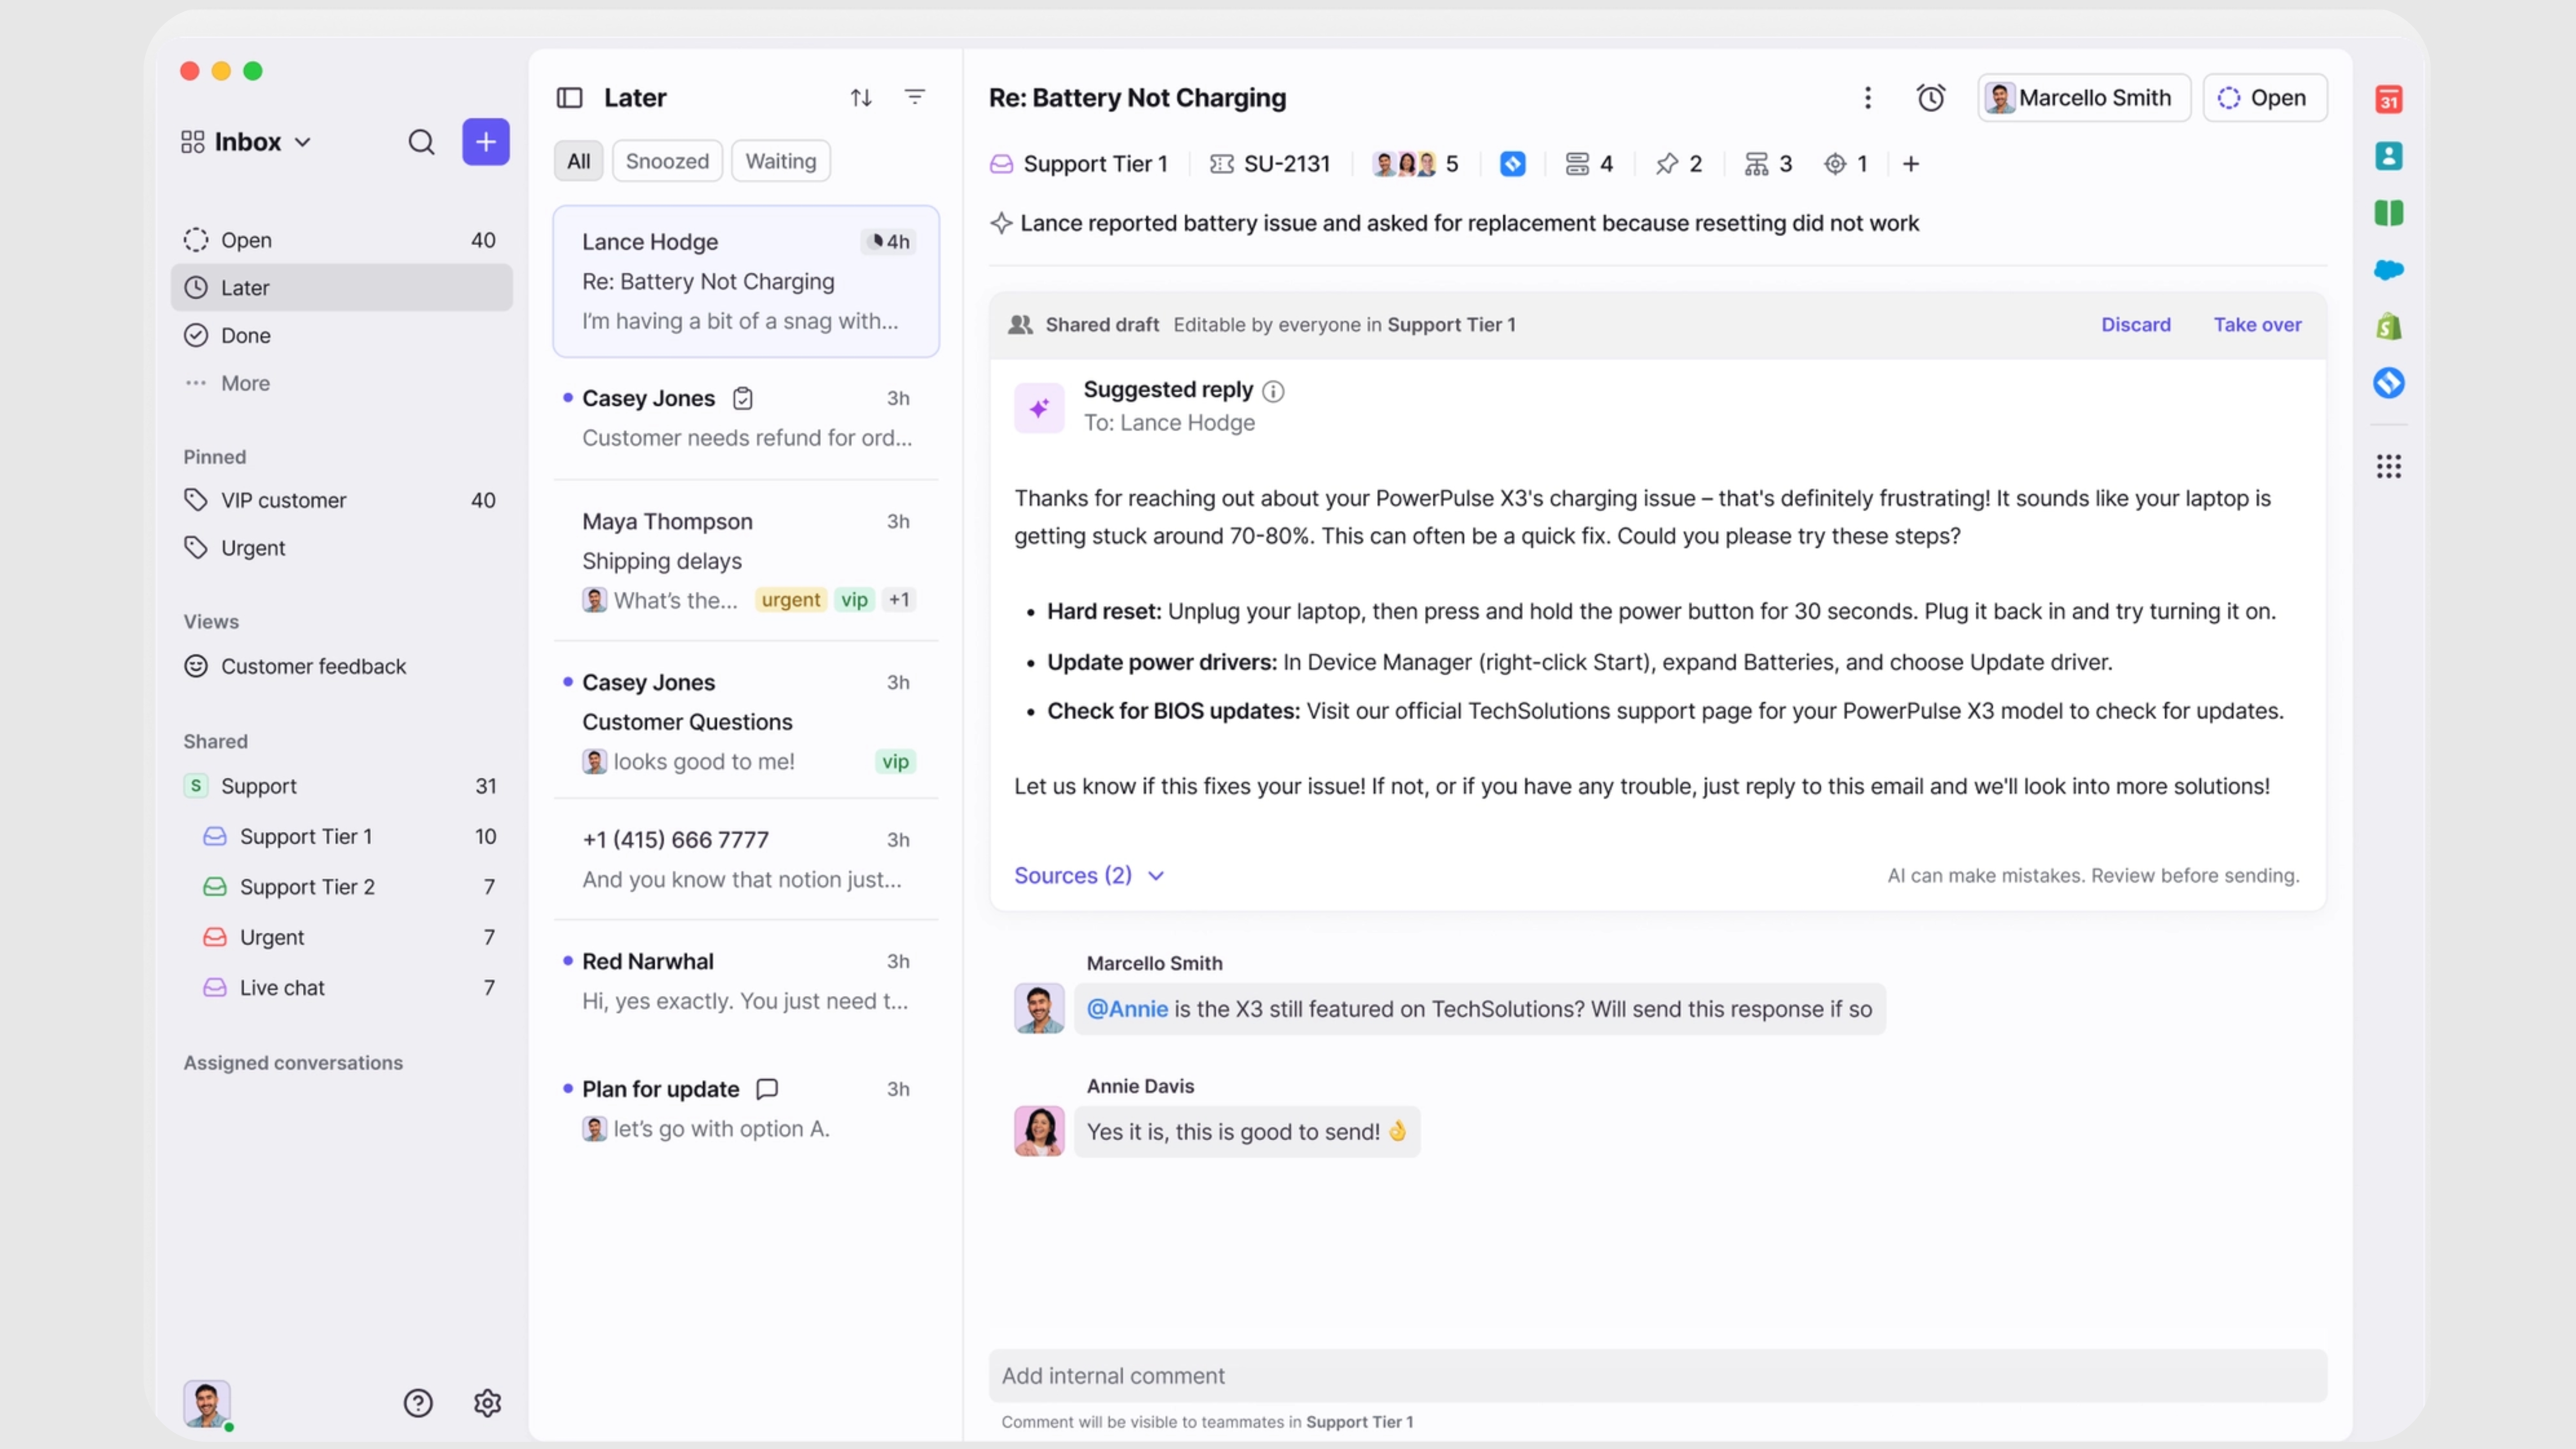Open Urgent pinned tag
Image resolution: width=2576 pixels, height=1449 pixels.
[x=341, y=548]
